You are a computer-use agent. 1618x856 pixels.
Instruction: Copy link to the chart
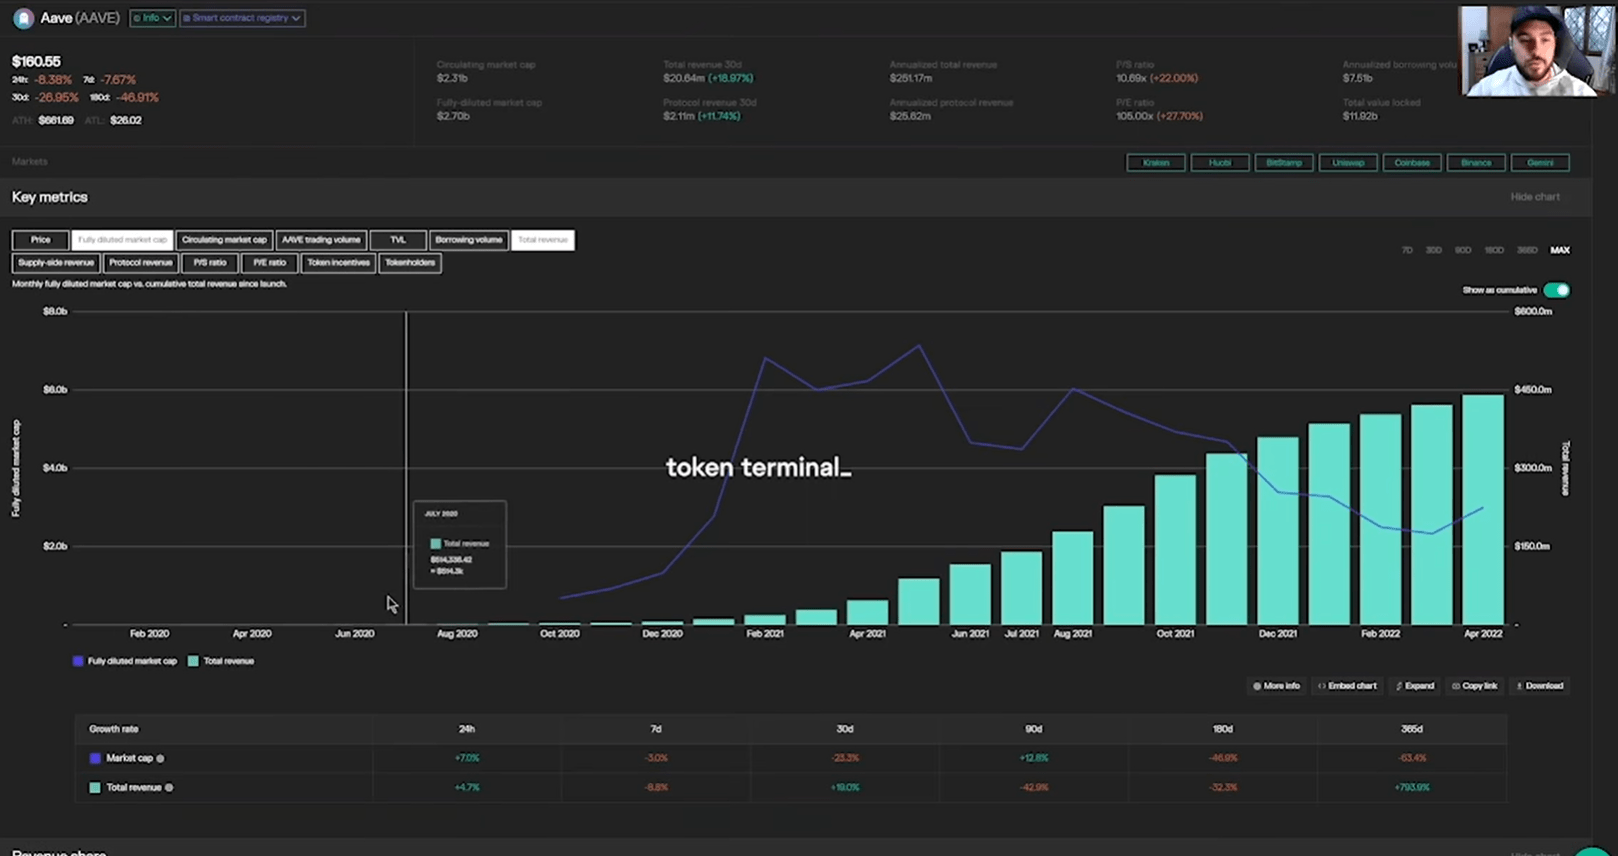[x=1475, y=686]
